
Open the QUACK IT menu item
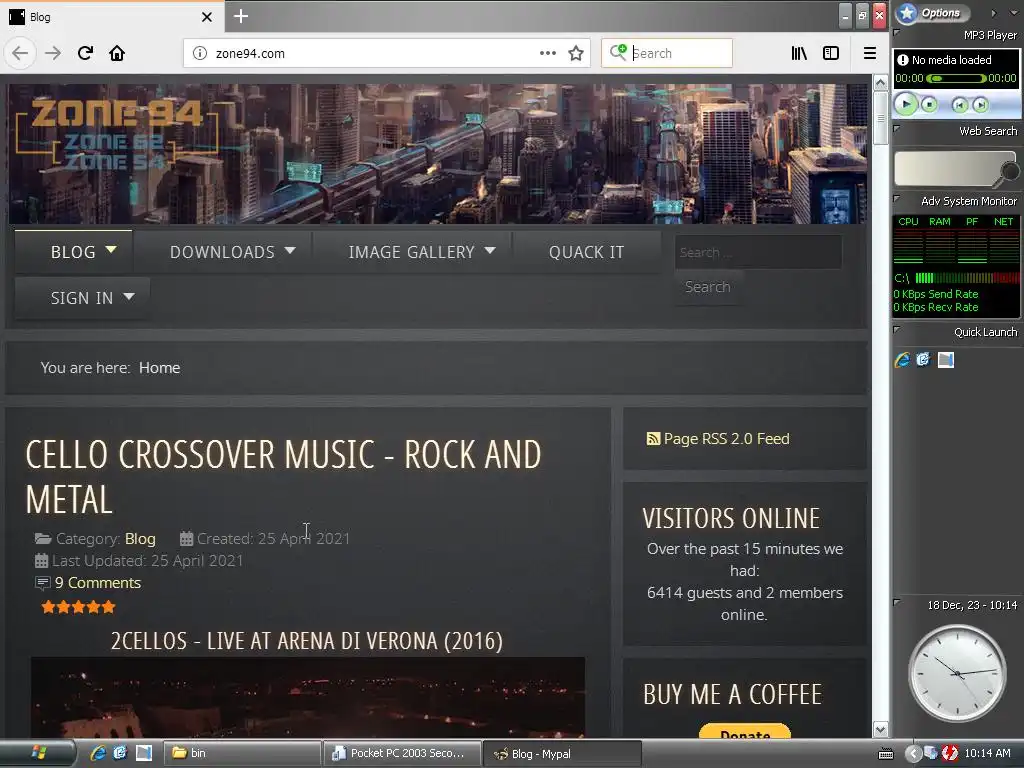click(x=586, y=252)
